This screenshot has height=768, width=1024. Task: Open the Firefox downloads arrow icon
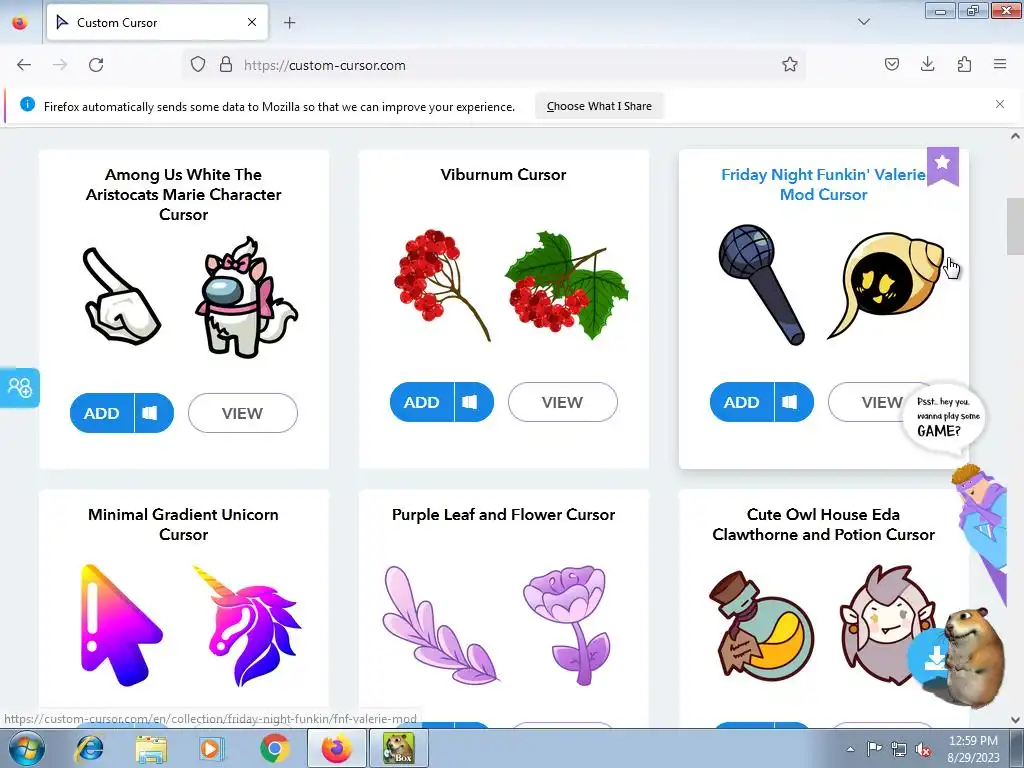pyautogui.click(x=927, y=65)
